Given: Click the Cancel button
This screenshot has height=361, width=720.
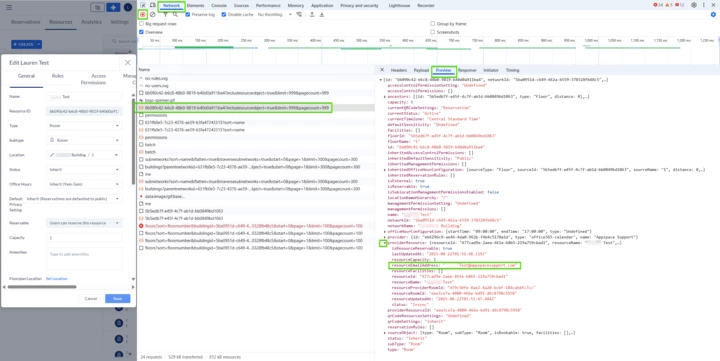Looking at the screenshot, I should 91,299.
